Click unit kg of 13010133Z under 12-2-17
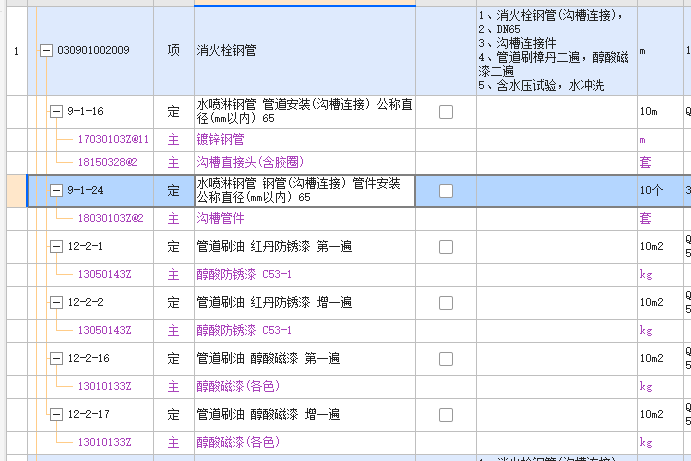This screenshot has width=691, height=461. pos(660,442)
